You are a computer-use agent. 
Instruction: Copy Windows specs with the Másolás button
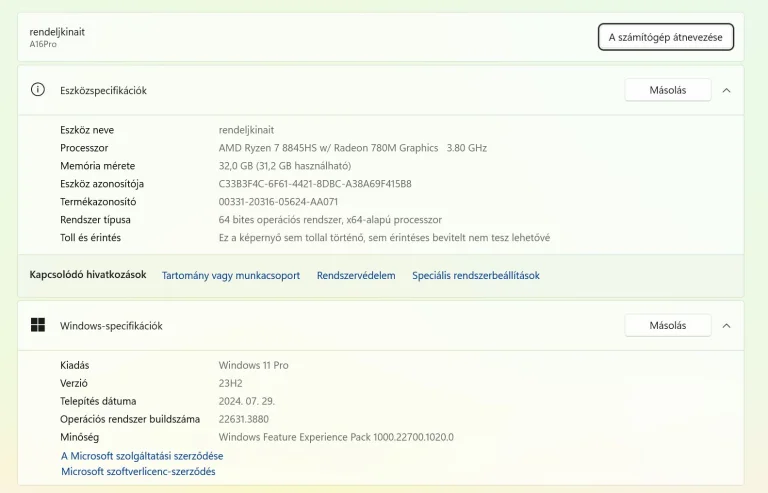(668, 326)
